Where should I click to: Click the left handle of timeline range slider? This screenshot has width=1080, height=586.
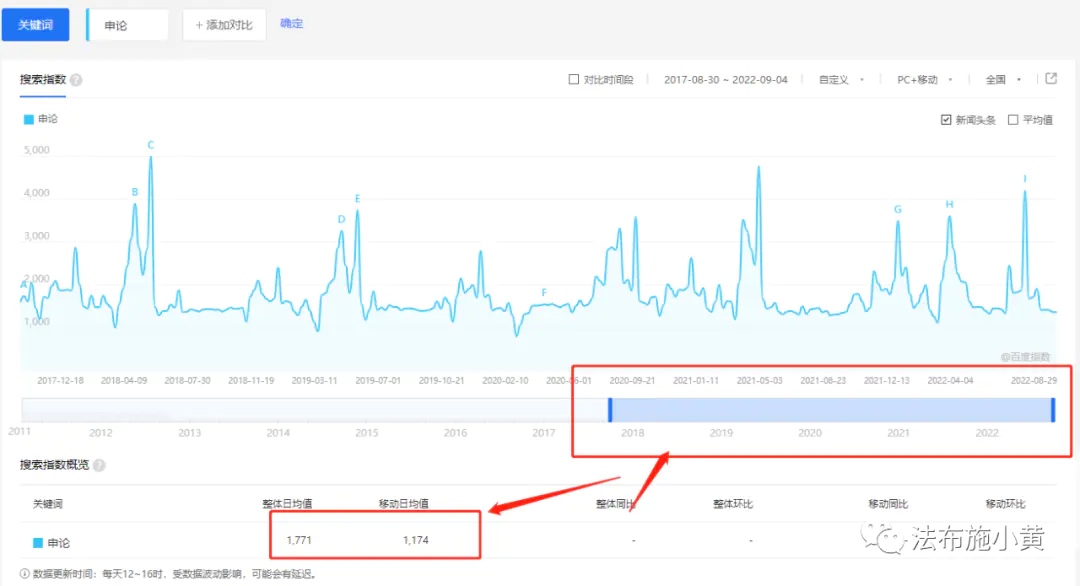(x=609, y=410)
